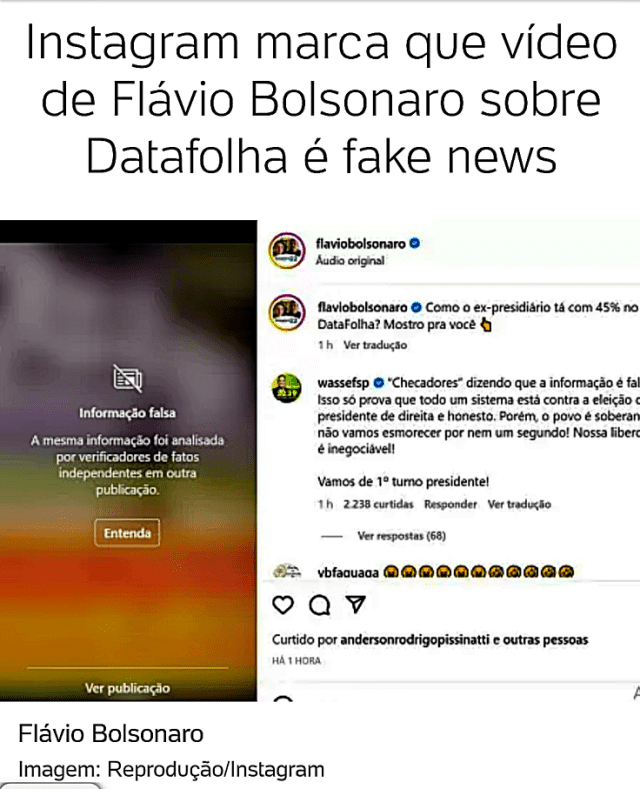Expand Ver respostas (68) replies
The image size is (640, 789).
tap(402, 536)
